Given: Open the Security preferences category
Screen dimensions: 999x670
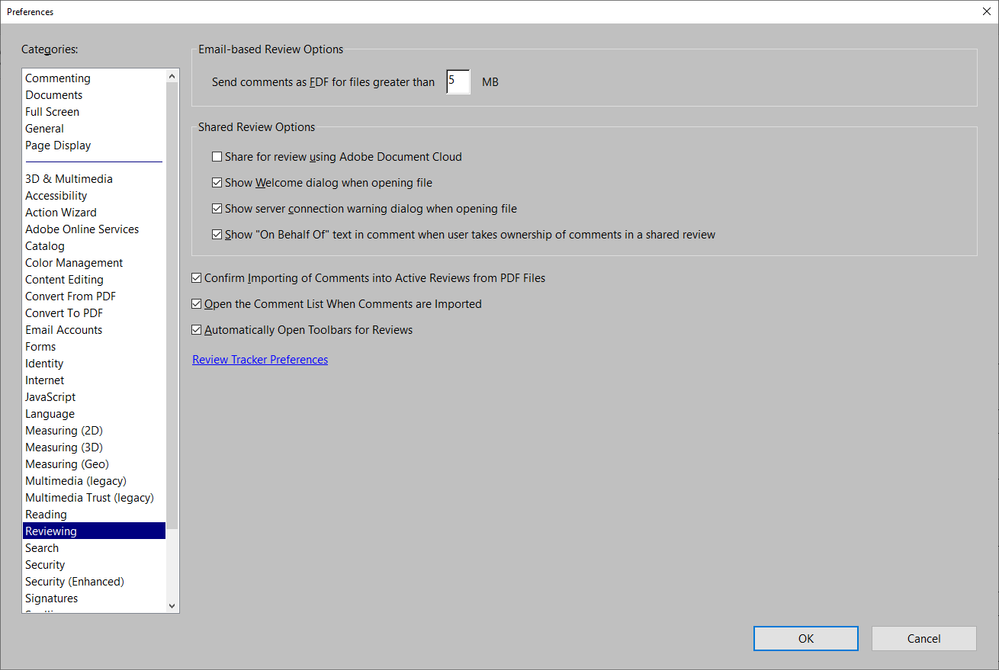Looking at the screenshot, I should coord(45,564).
